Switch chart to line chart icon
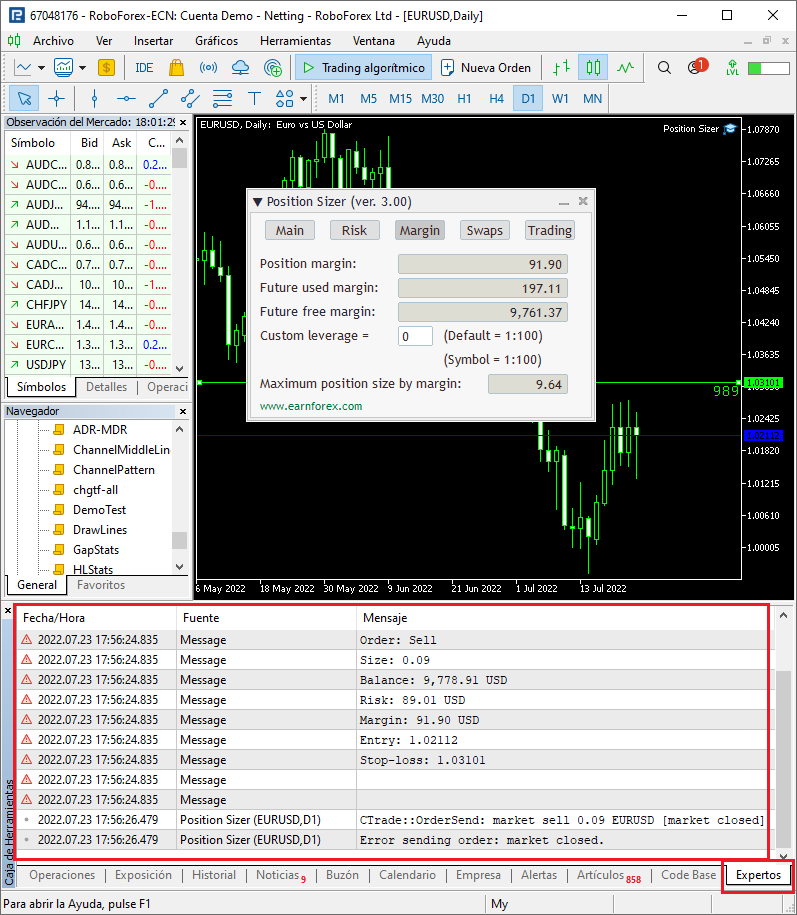Viewport: 797px width, 915px height. pos(626,68)
